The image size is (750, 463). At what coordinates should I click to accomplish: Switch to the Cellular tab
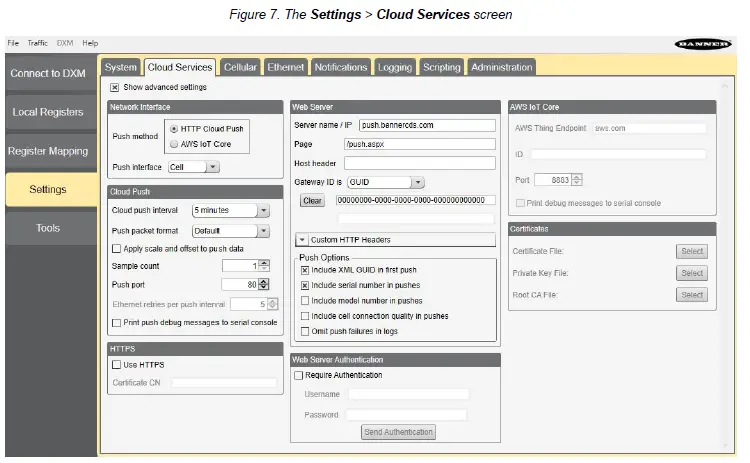tap(240, 67)
